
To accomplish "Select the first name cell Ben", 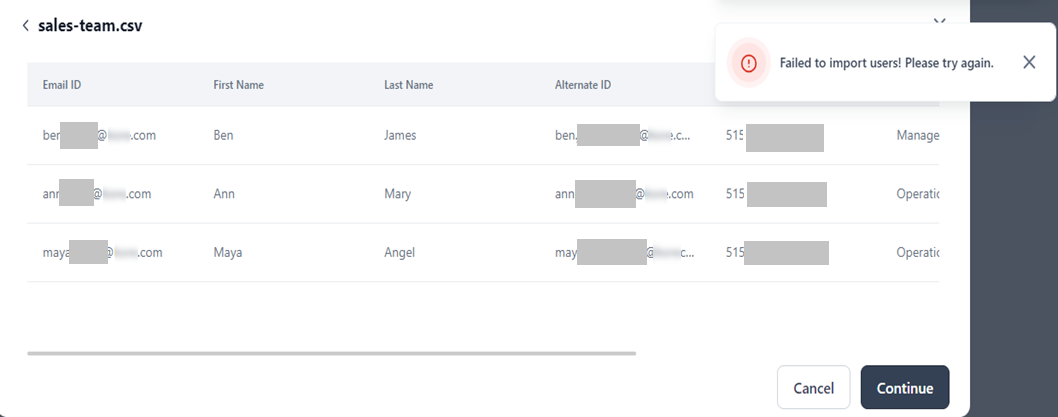I will coord(223,135).
